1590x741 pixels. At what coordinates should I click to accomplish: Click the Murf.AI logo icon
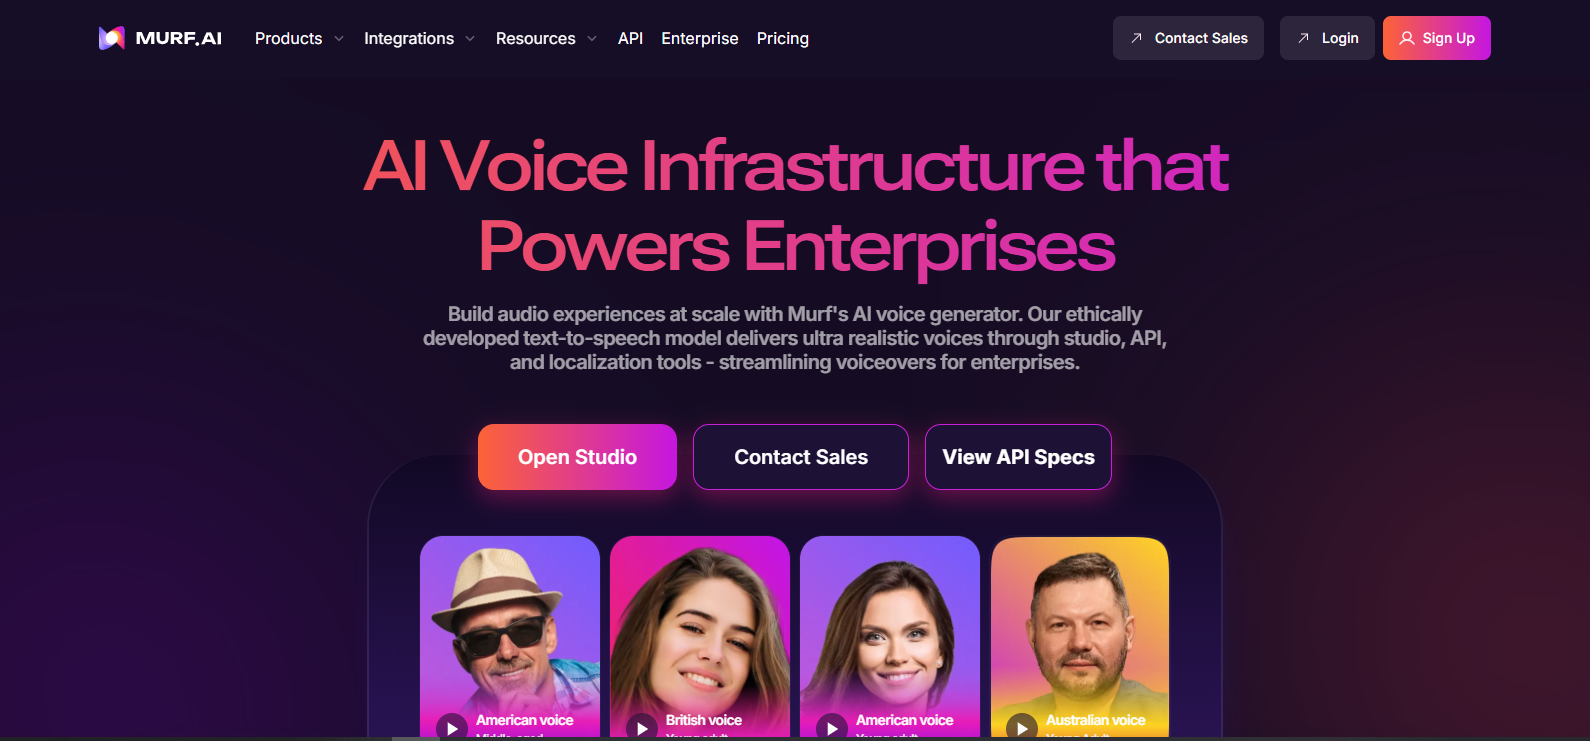[111, 38]
